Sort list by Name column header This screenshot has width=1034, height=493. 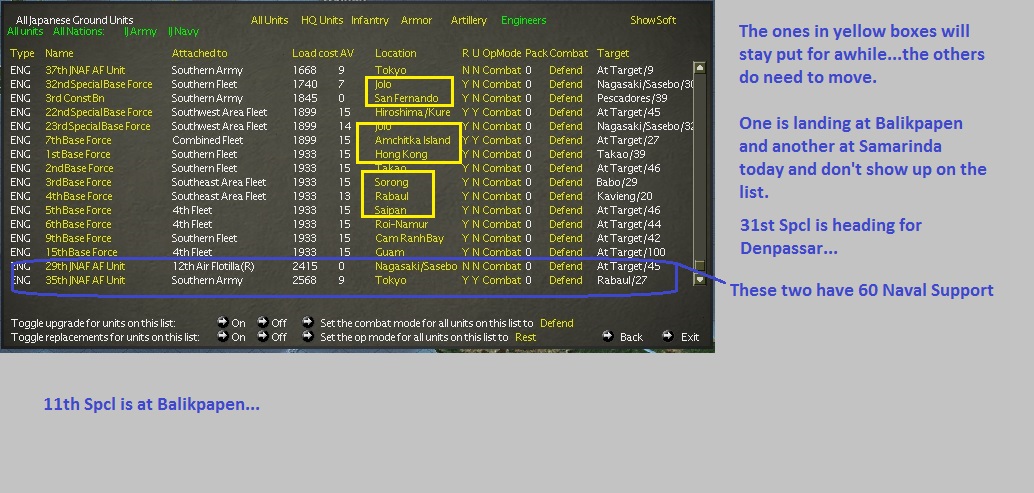[59, 53]
